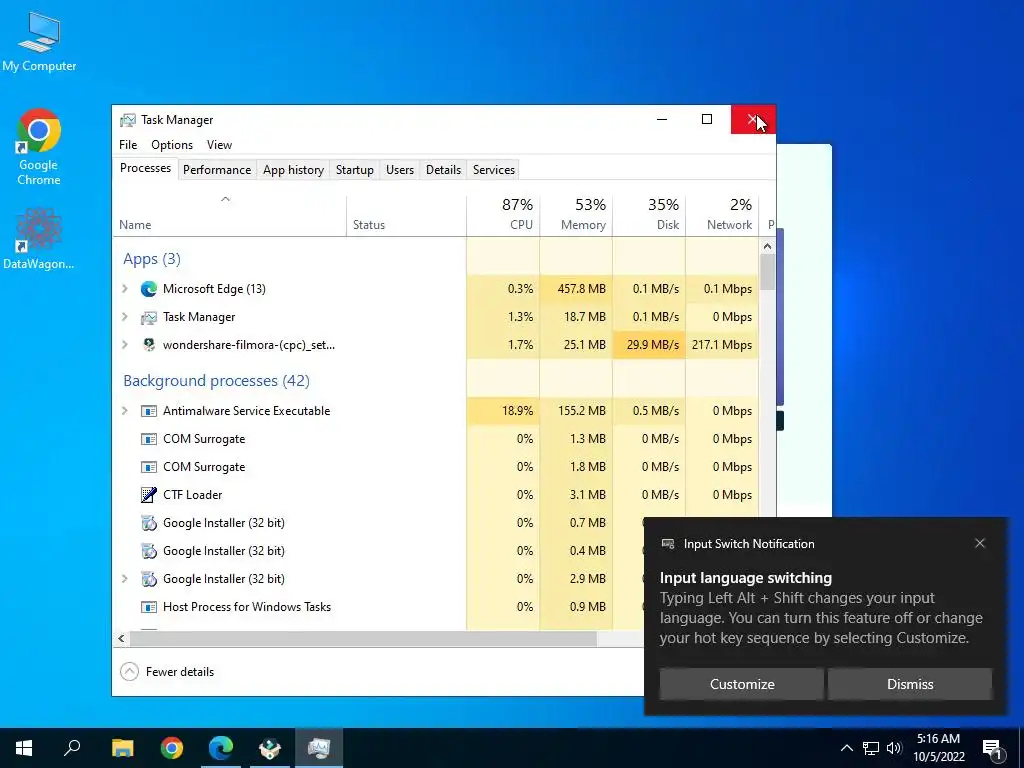Click the 457.8 MB memory cell

pos(576,289)
